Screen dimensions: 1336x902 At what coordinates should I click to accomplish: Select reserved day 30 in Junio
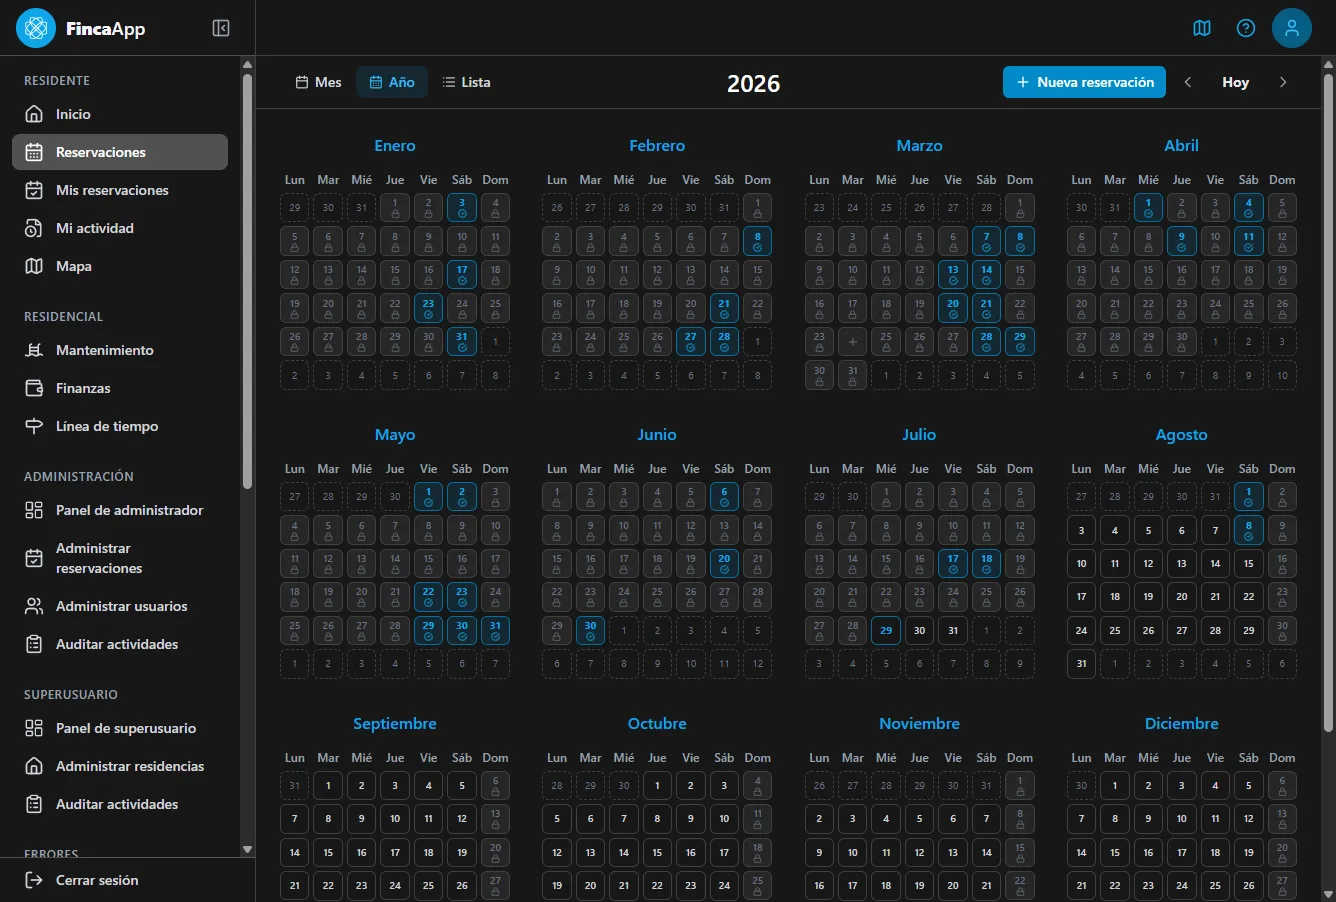[590, 630]
